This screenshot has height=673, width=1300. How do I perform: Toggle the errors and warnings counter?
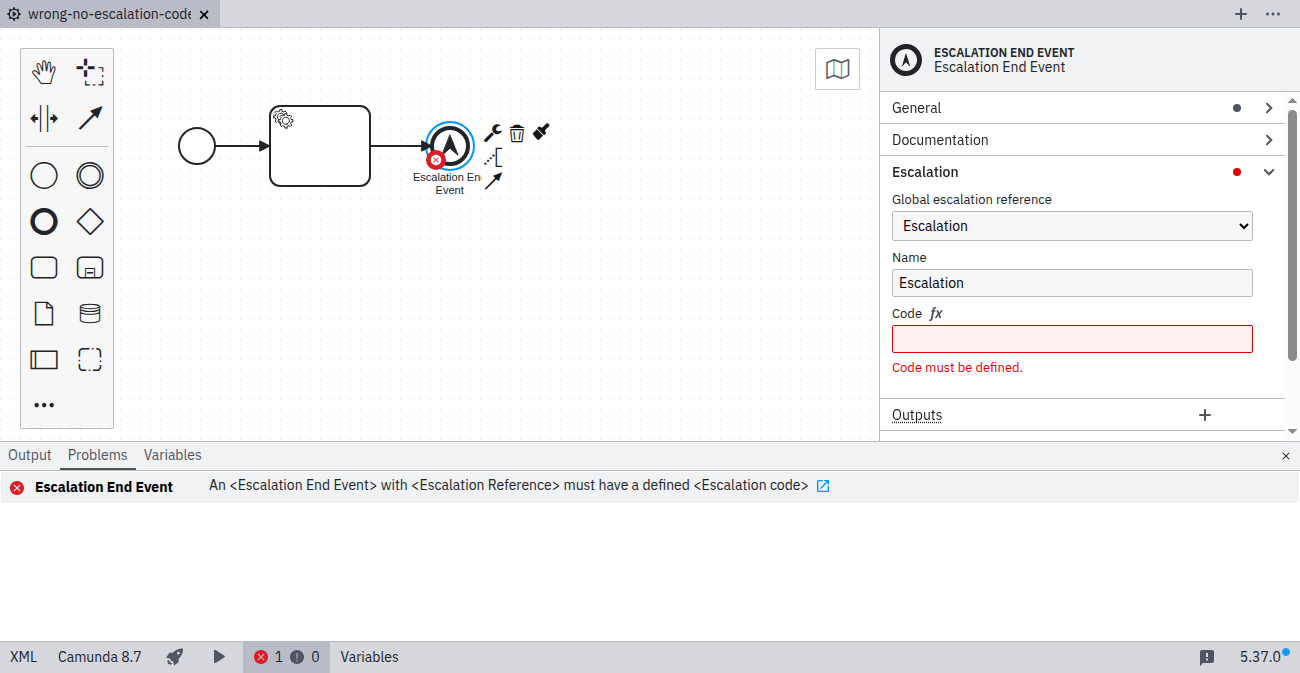286,657
